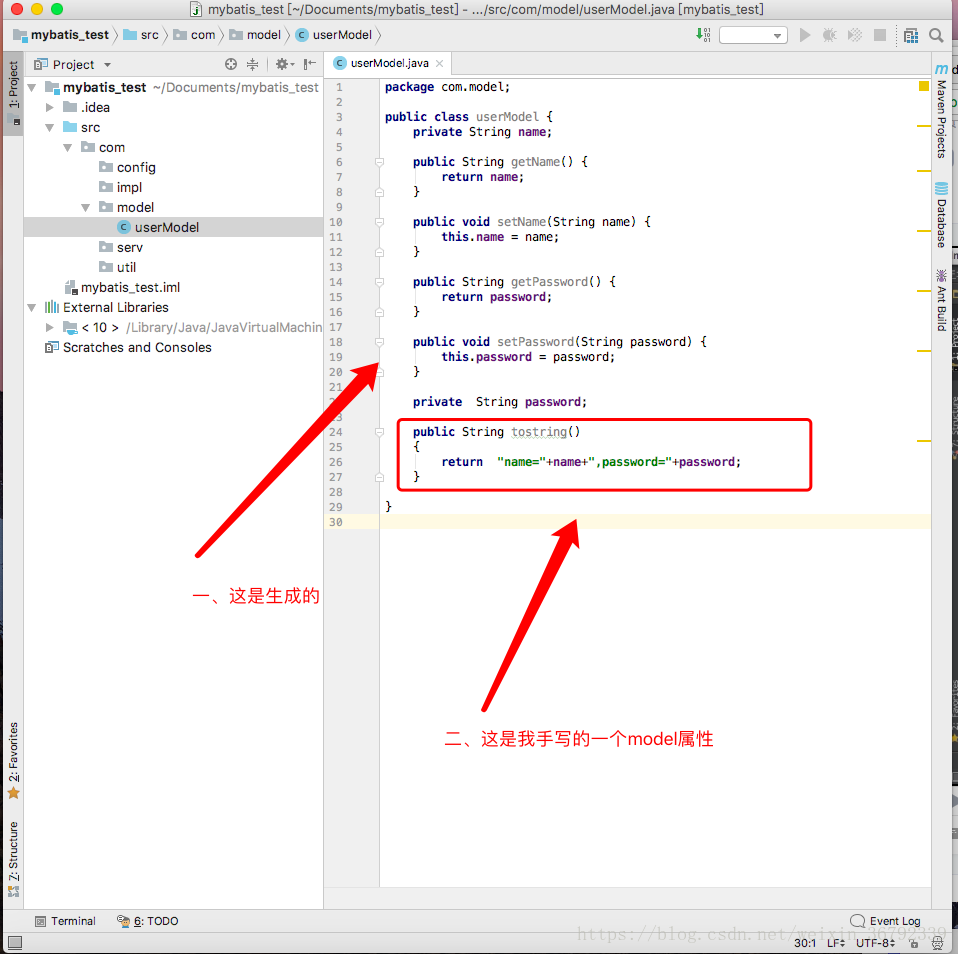Image resolution: width=958 pixels, height=954 pixels.
Task: Open Project Structure icon
Action: pyautogui.click(x=911, y=35)
